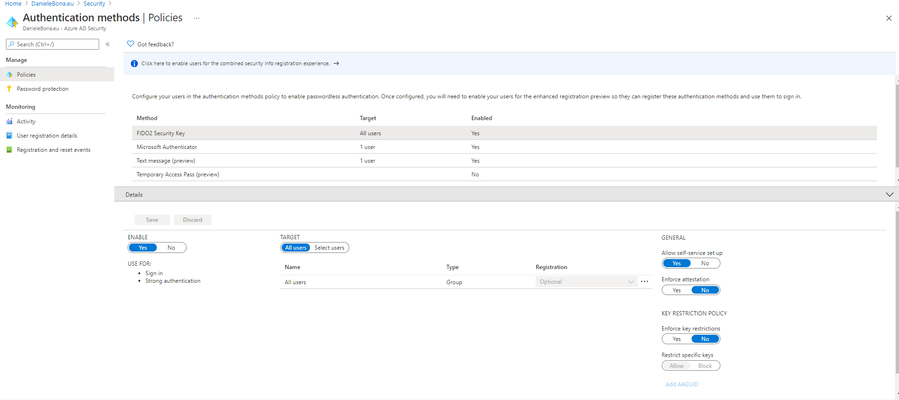Go to Home breadcrumb

click(x=13, y=3)
